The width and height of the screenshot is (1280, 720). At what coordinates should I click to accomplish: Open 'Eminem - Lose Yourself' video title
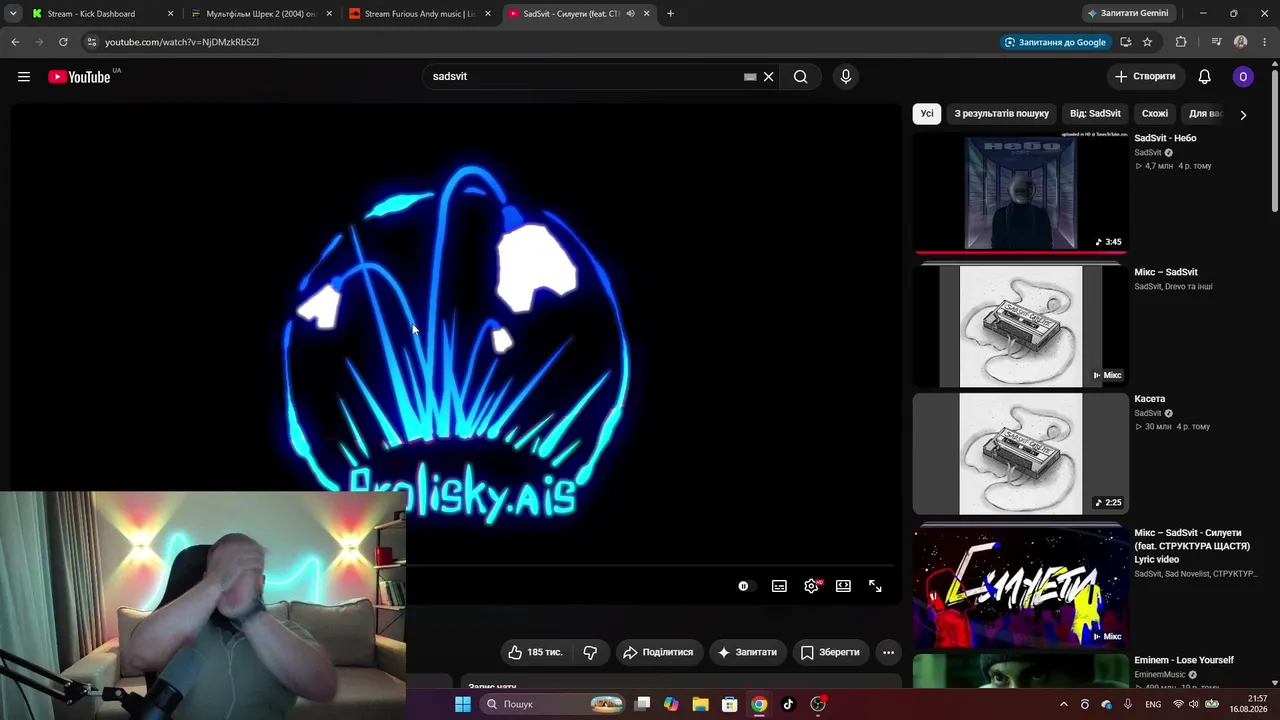pyautogui.click(x=1184, y=660)
